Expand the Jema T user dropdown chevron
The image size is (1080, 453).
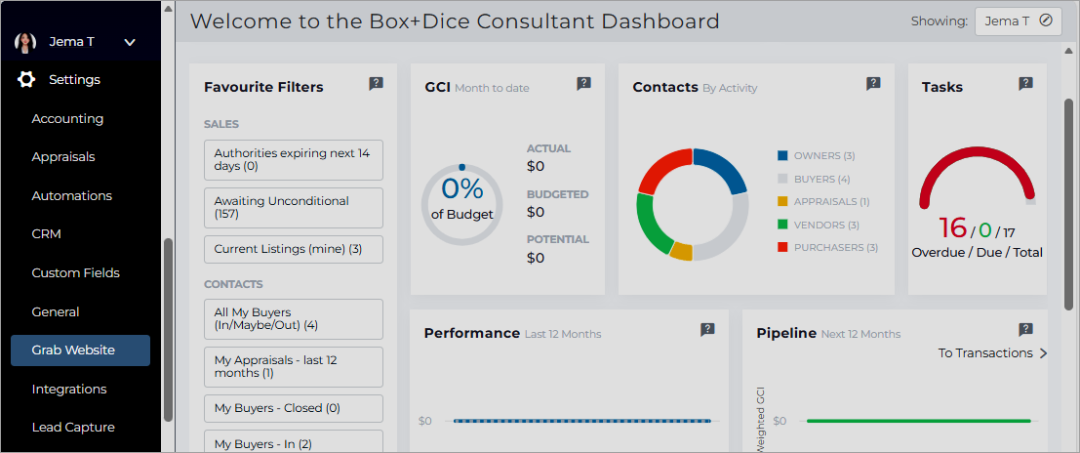tap(129, 43)
